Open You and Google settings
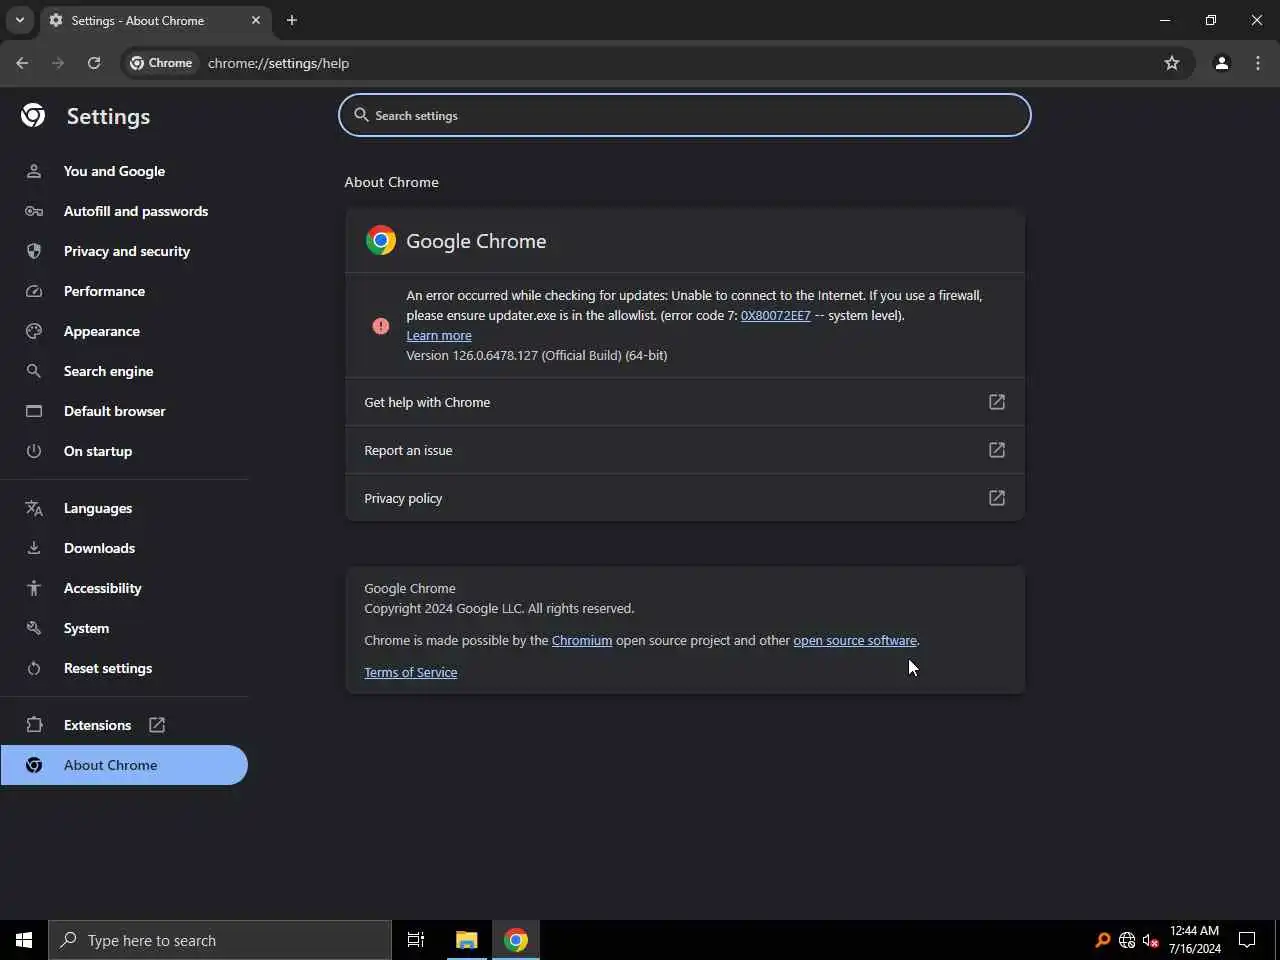This screenshot has height=960, width=1280. (x=124, y=171)
